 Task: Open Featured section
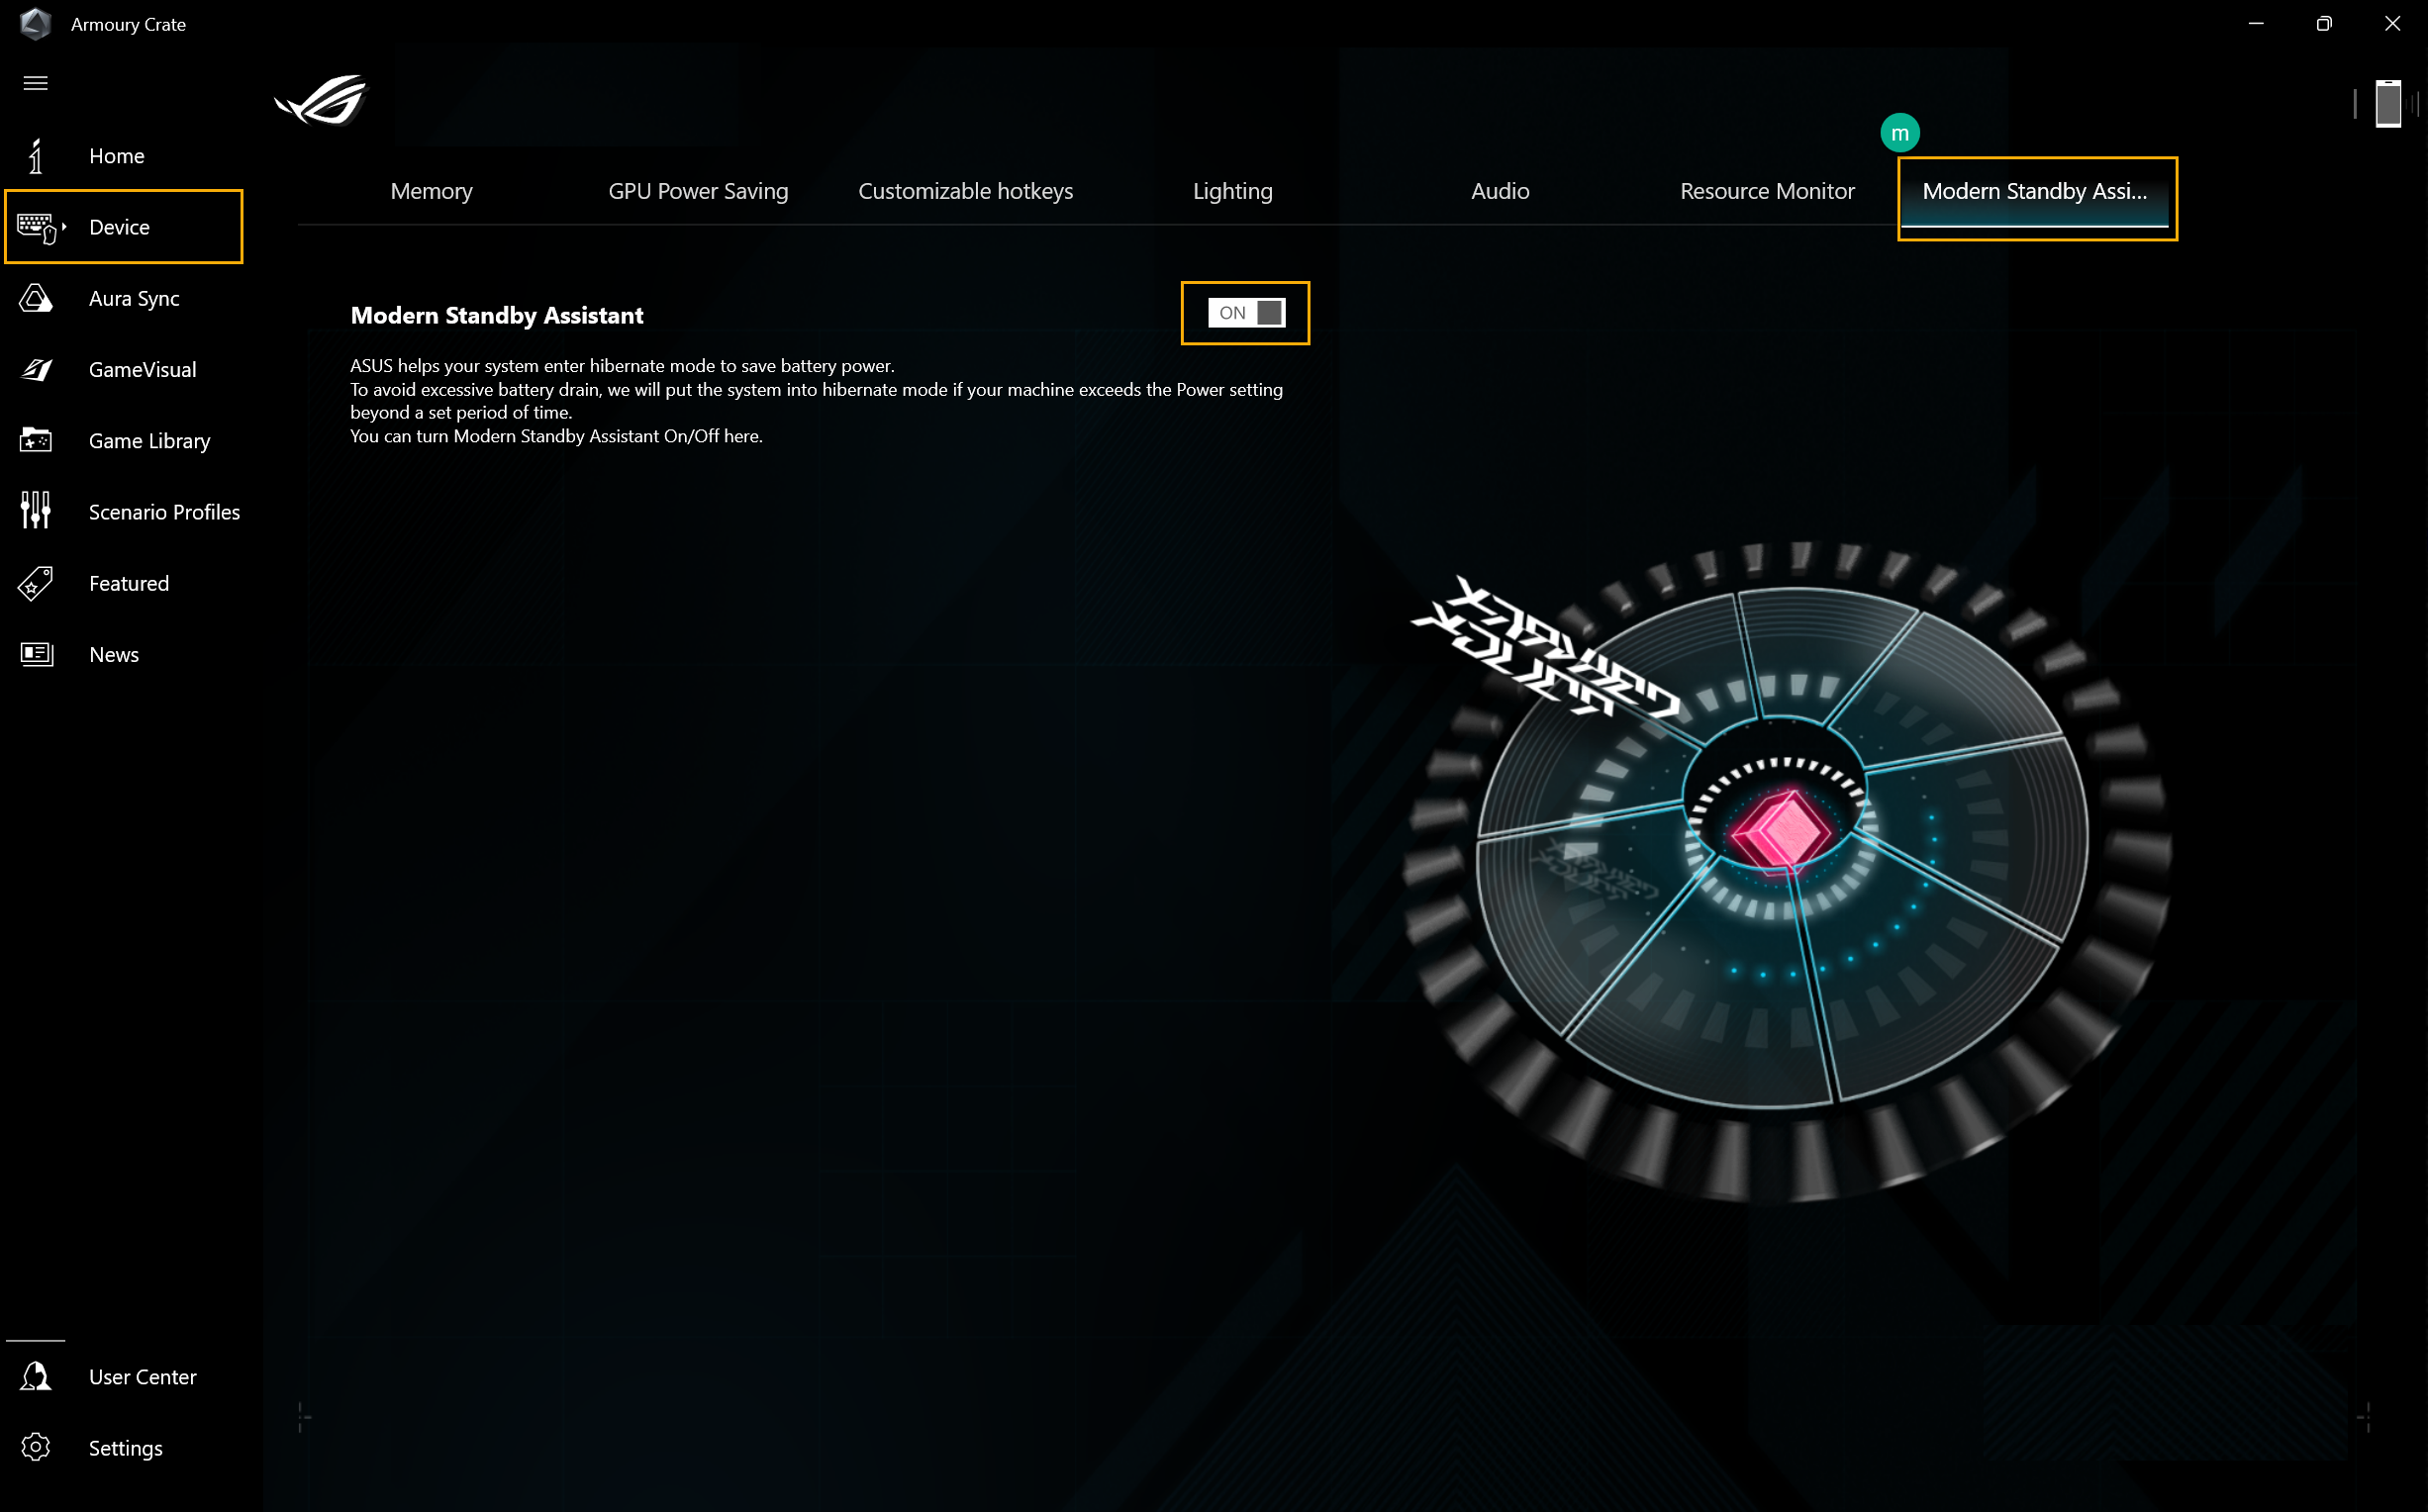(x=129, y=582)
